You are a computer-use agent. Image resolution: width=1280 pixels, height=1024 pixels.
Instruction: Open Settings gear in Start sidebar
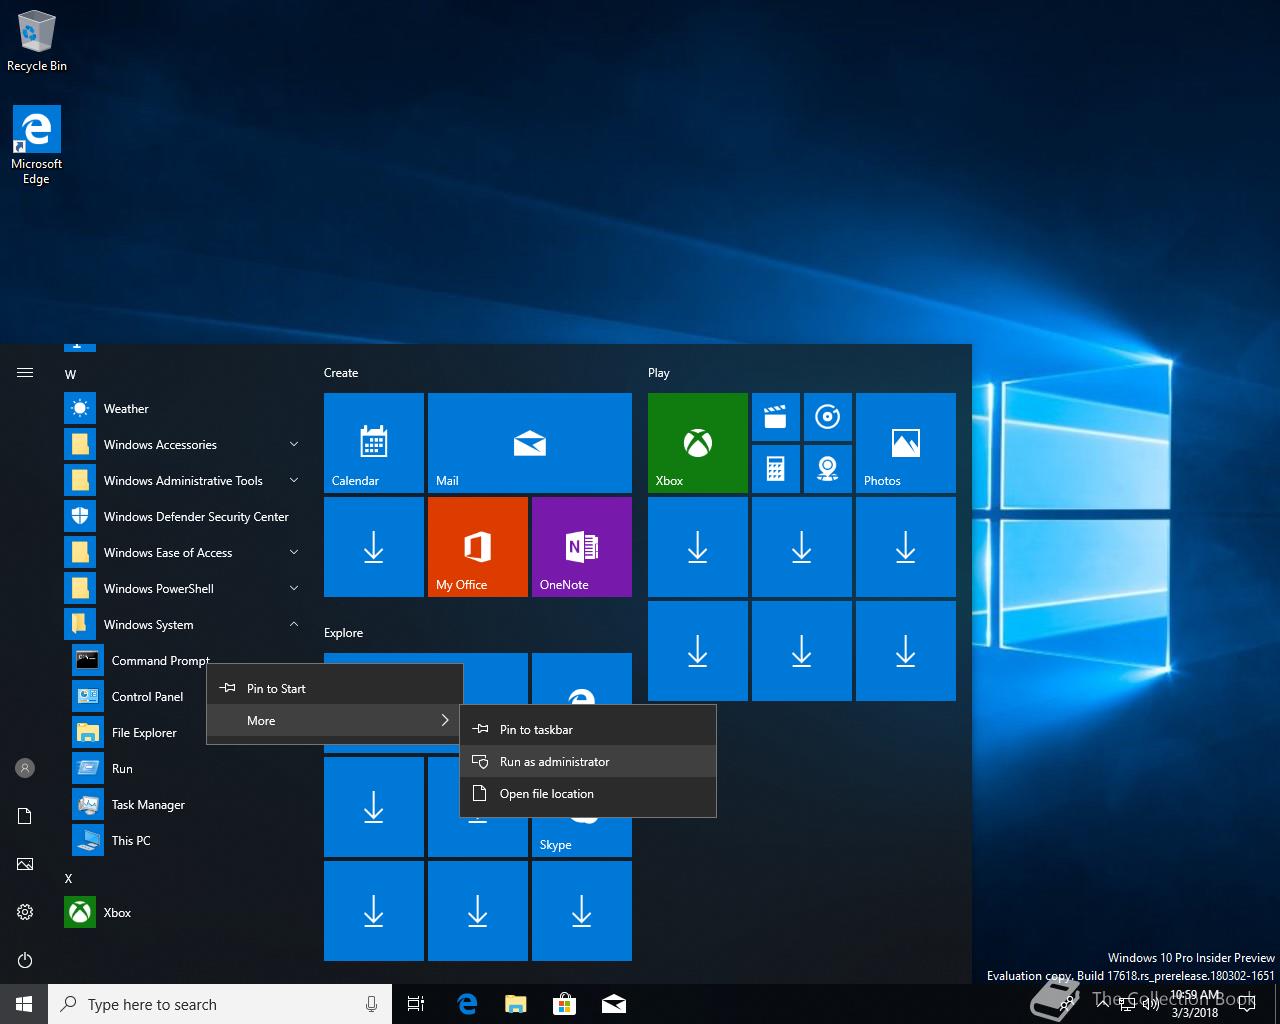tap(25, 912)
